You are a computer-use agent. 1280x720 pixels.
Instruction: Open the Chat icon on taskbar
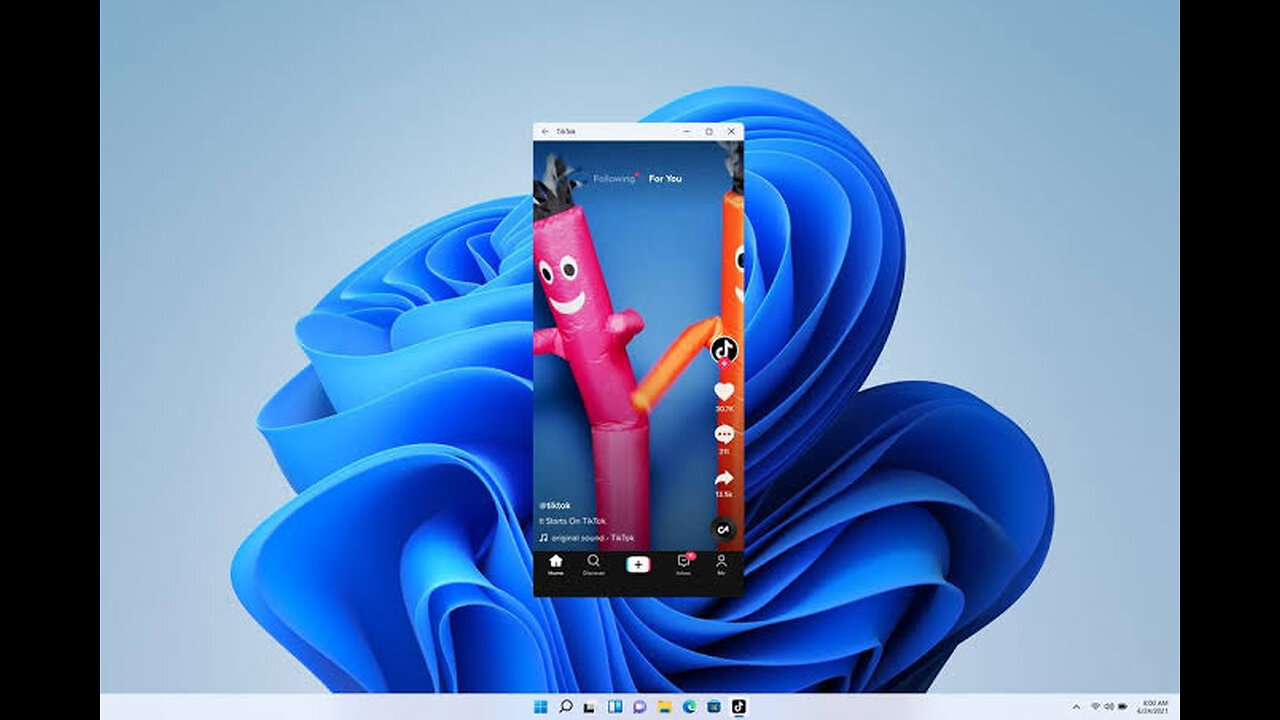tap(640, 707)
